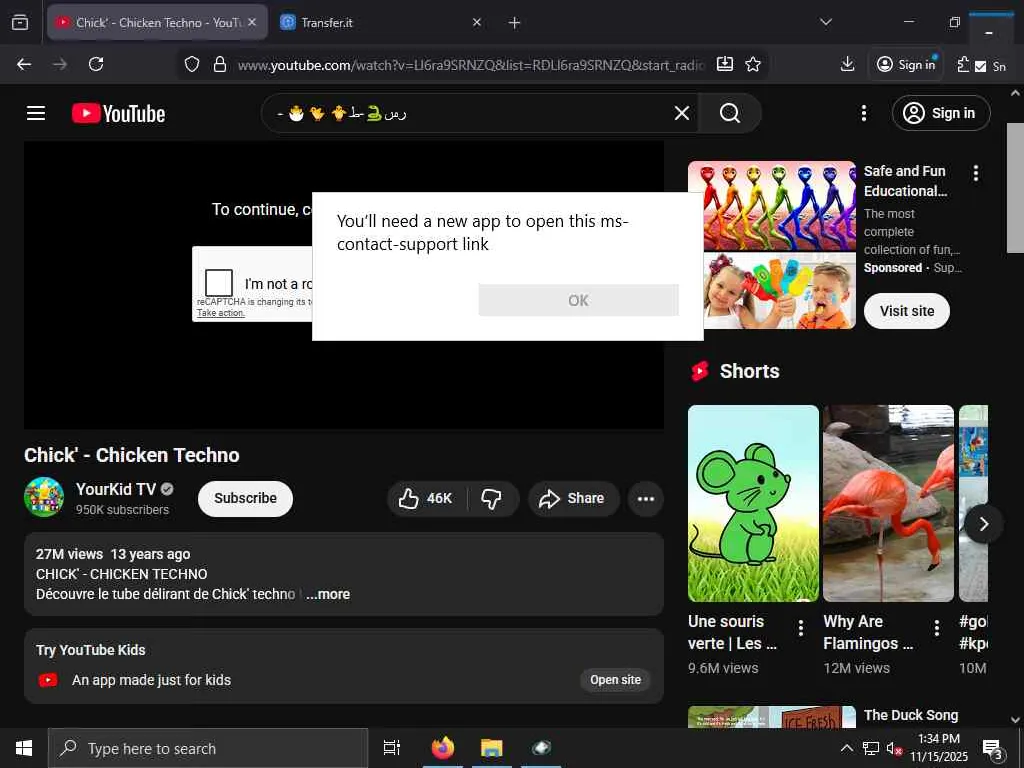The height and width of the screenshot is (768, 1024).
Task: Open Une souris verte short thumbnail
Action: (753, 503)
